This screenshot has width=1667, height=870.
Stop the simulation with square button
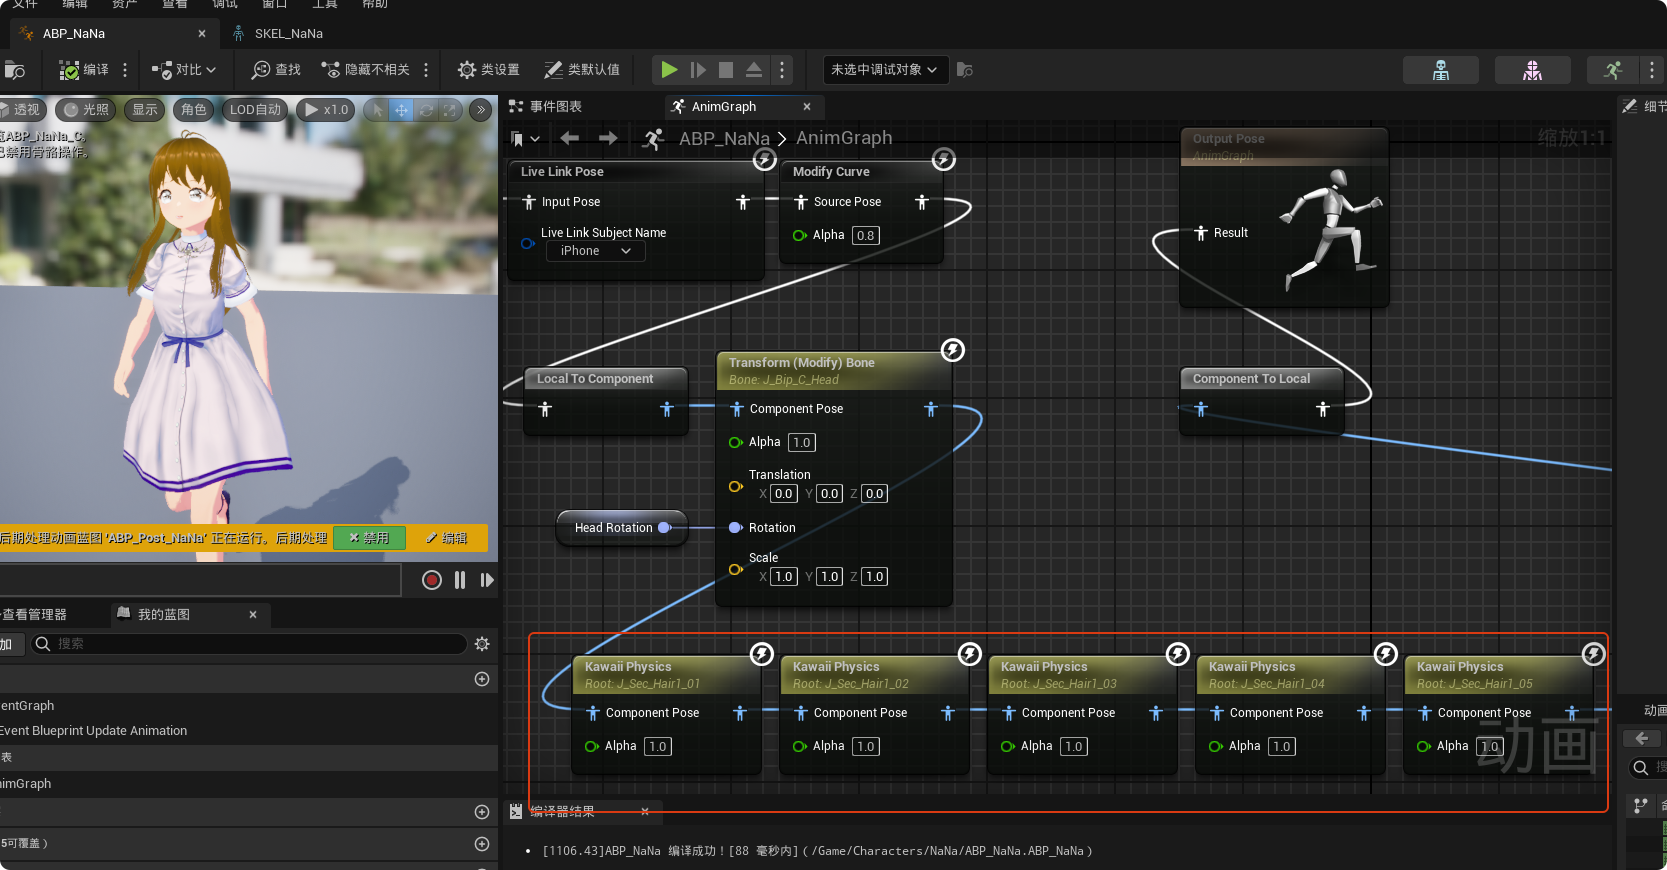coord(726,70)
